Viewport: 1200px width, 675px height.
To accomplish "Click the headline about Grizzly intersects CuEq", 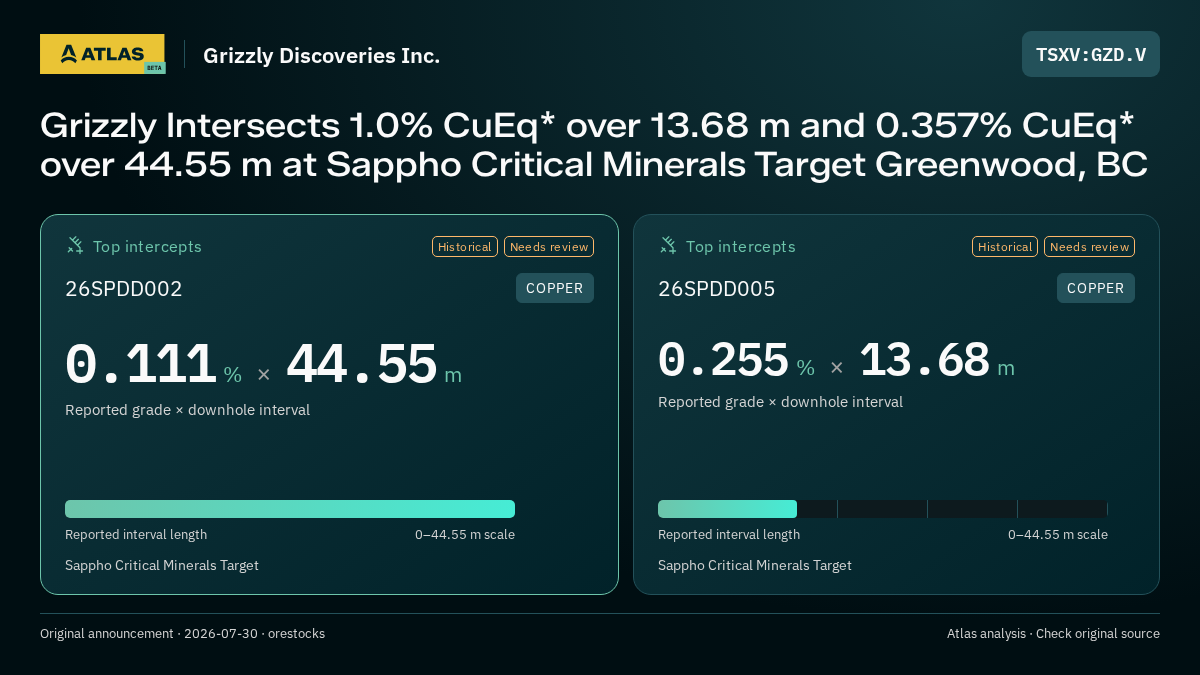I will pos(594,144).
